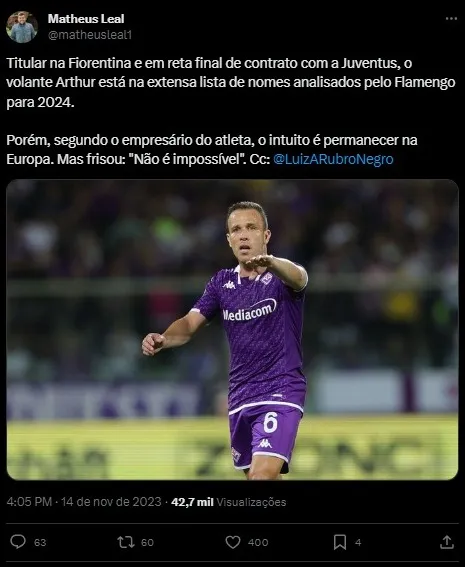View the 42,7 mil Visualizações count
The image size is (465, 567).
tap(229, 502)
